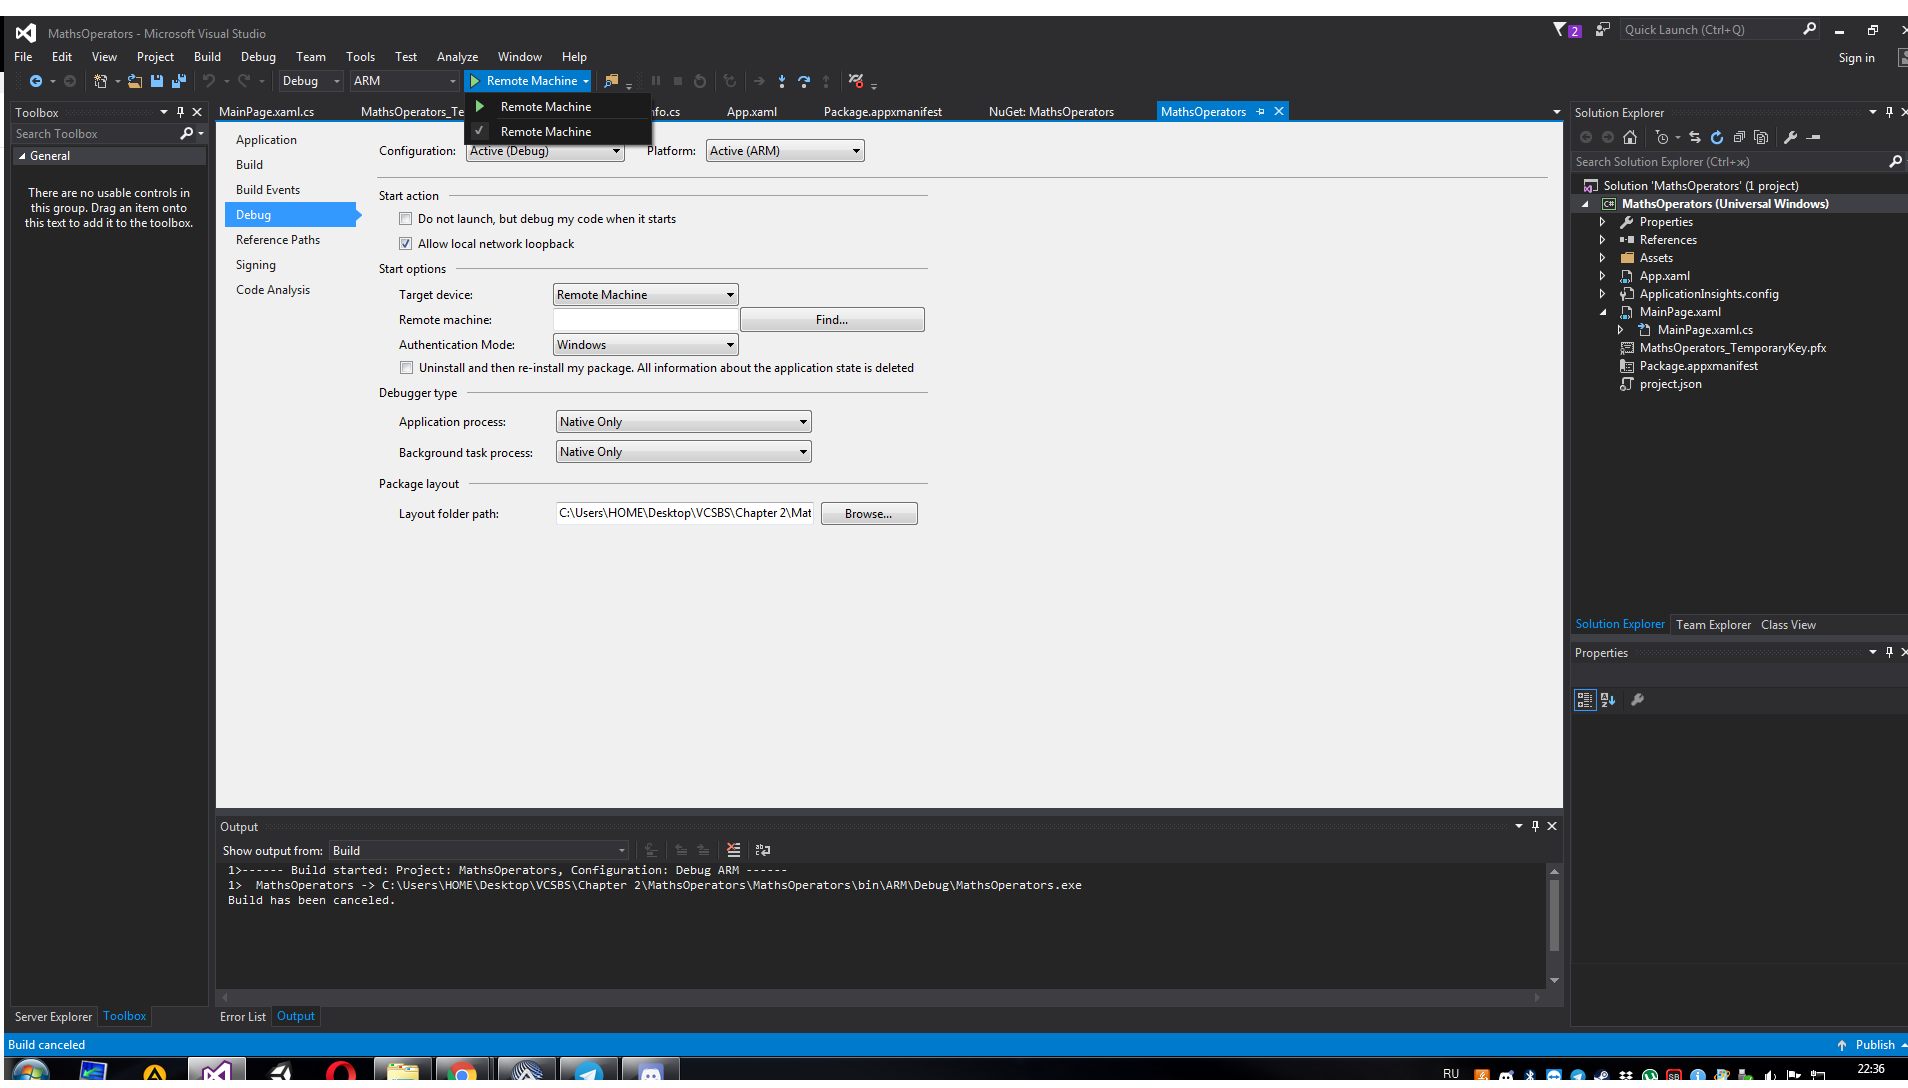Click the Find in Files toolbar icon
Image resolution: width=1908 pixels, height=1088 pixels.
tap(611, 81)
